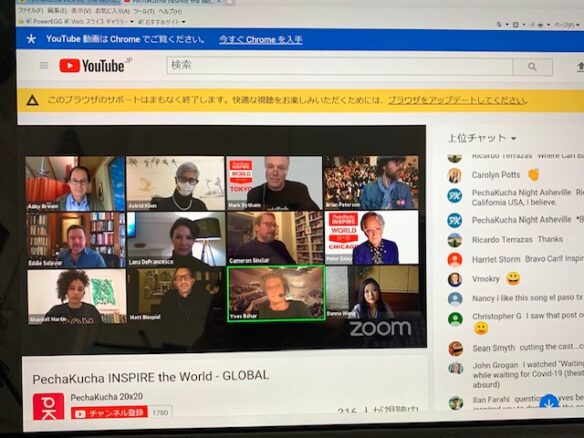This screenshot has height=438, width=584.
Task: Click the John Grogan chat author name
Action: point(495,365)
